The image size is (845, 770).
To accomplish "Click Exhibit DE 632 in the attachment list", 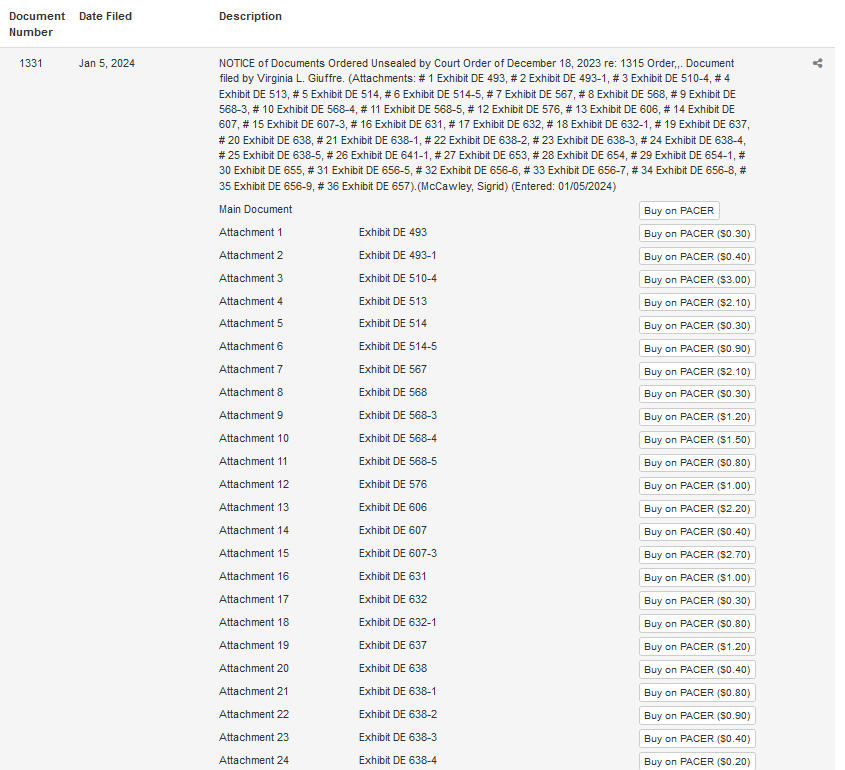I will (x=393, y=599).
